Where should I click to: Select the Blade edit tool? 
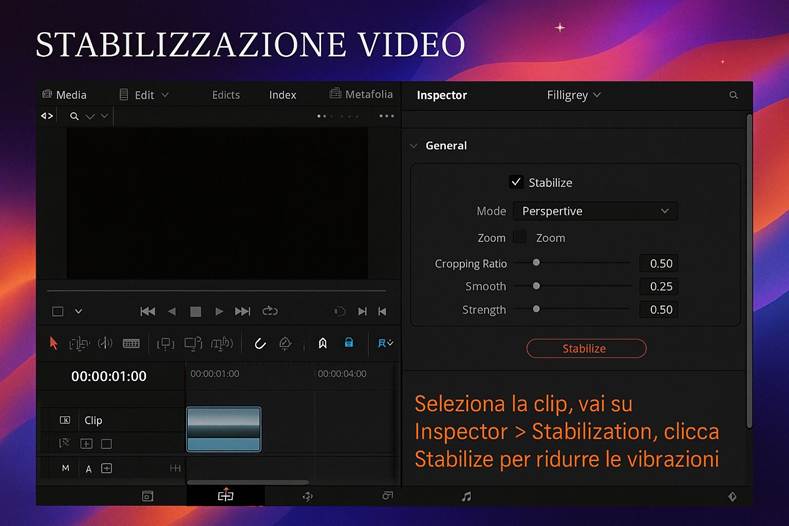131,343
